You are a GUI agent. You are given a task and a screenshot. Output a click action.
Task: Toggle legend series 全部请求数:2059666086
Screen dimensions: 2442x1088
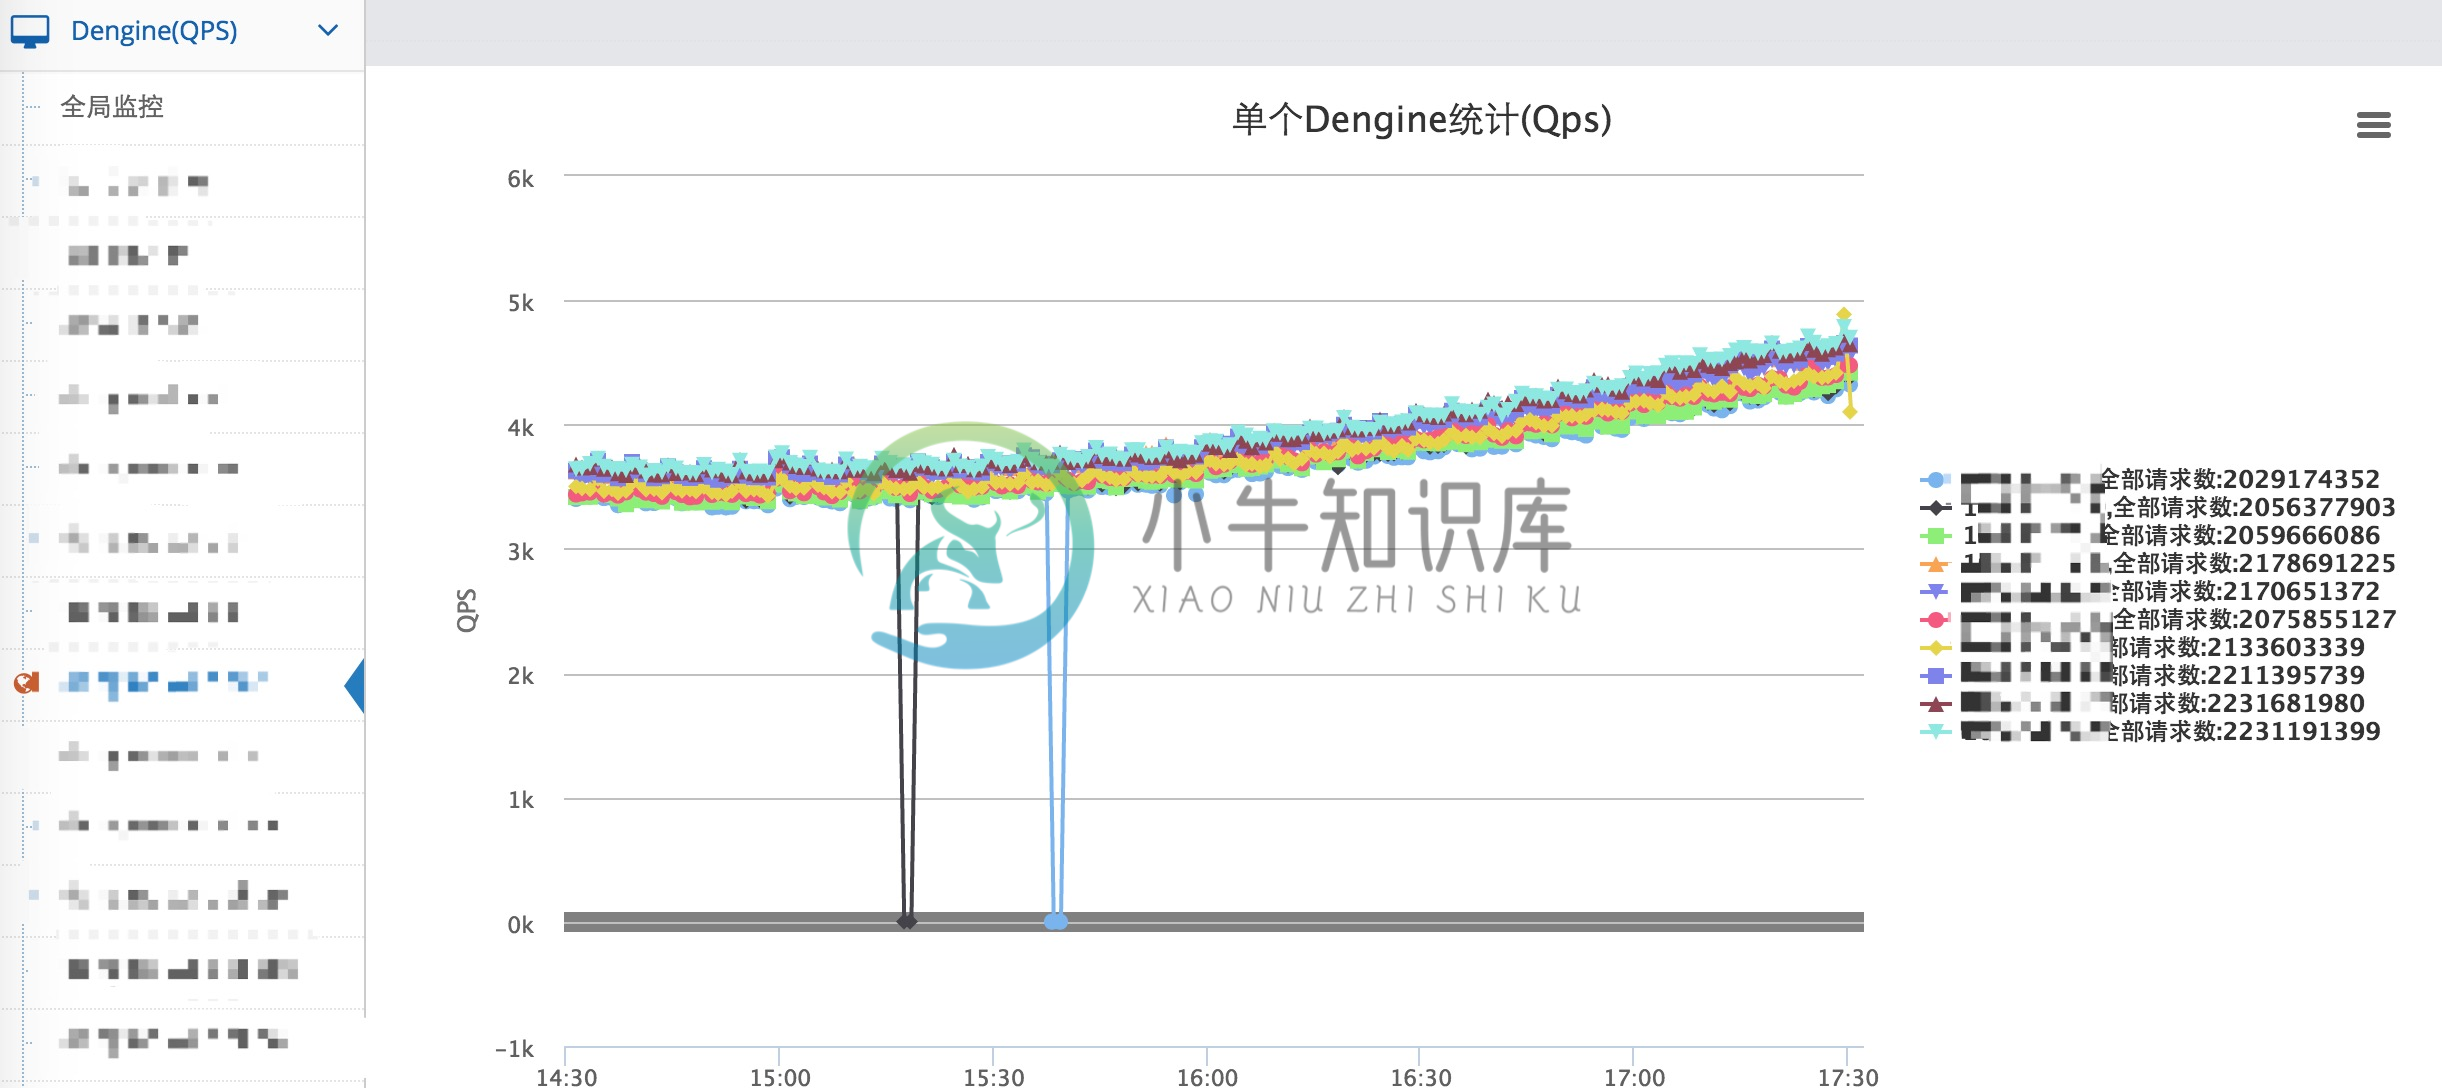pos(2150,535)
